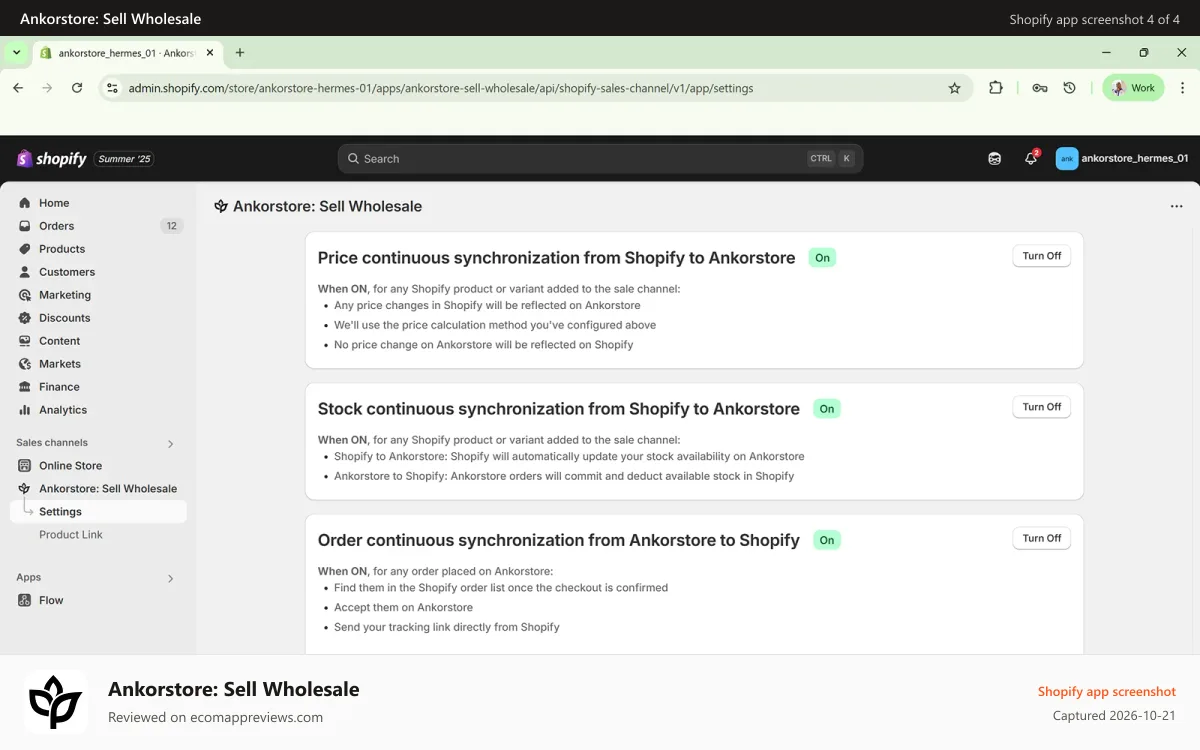Open the password manager key icon
This screenshot has width=1200, height=750.
pos(1040,88)
